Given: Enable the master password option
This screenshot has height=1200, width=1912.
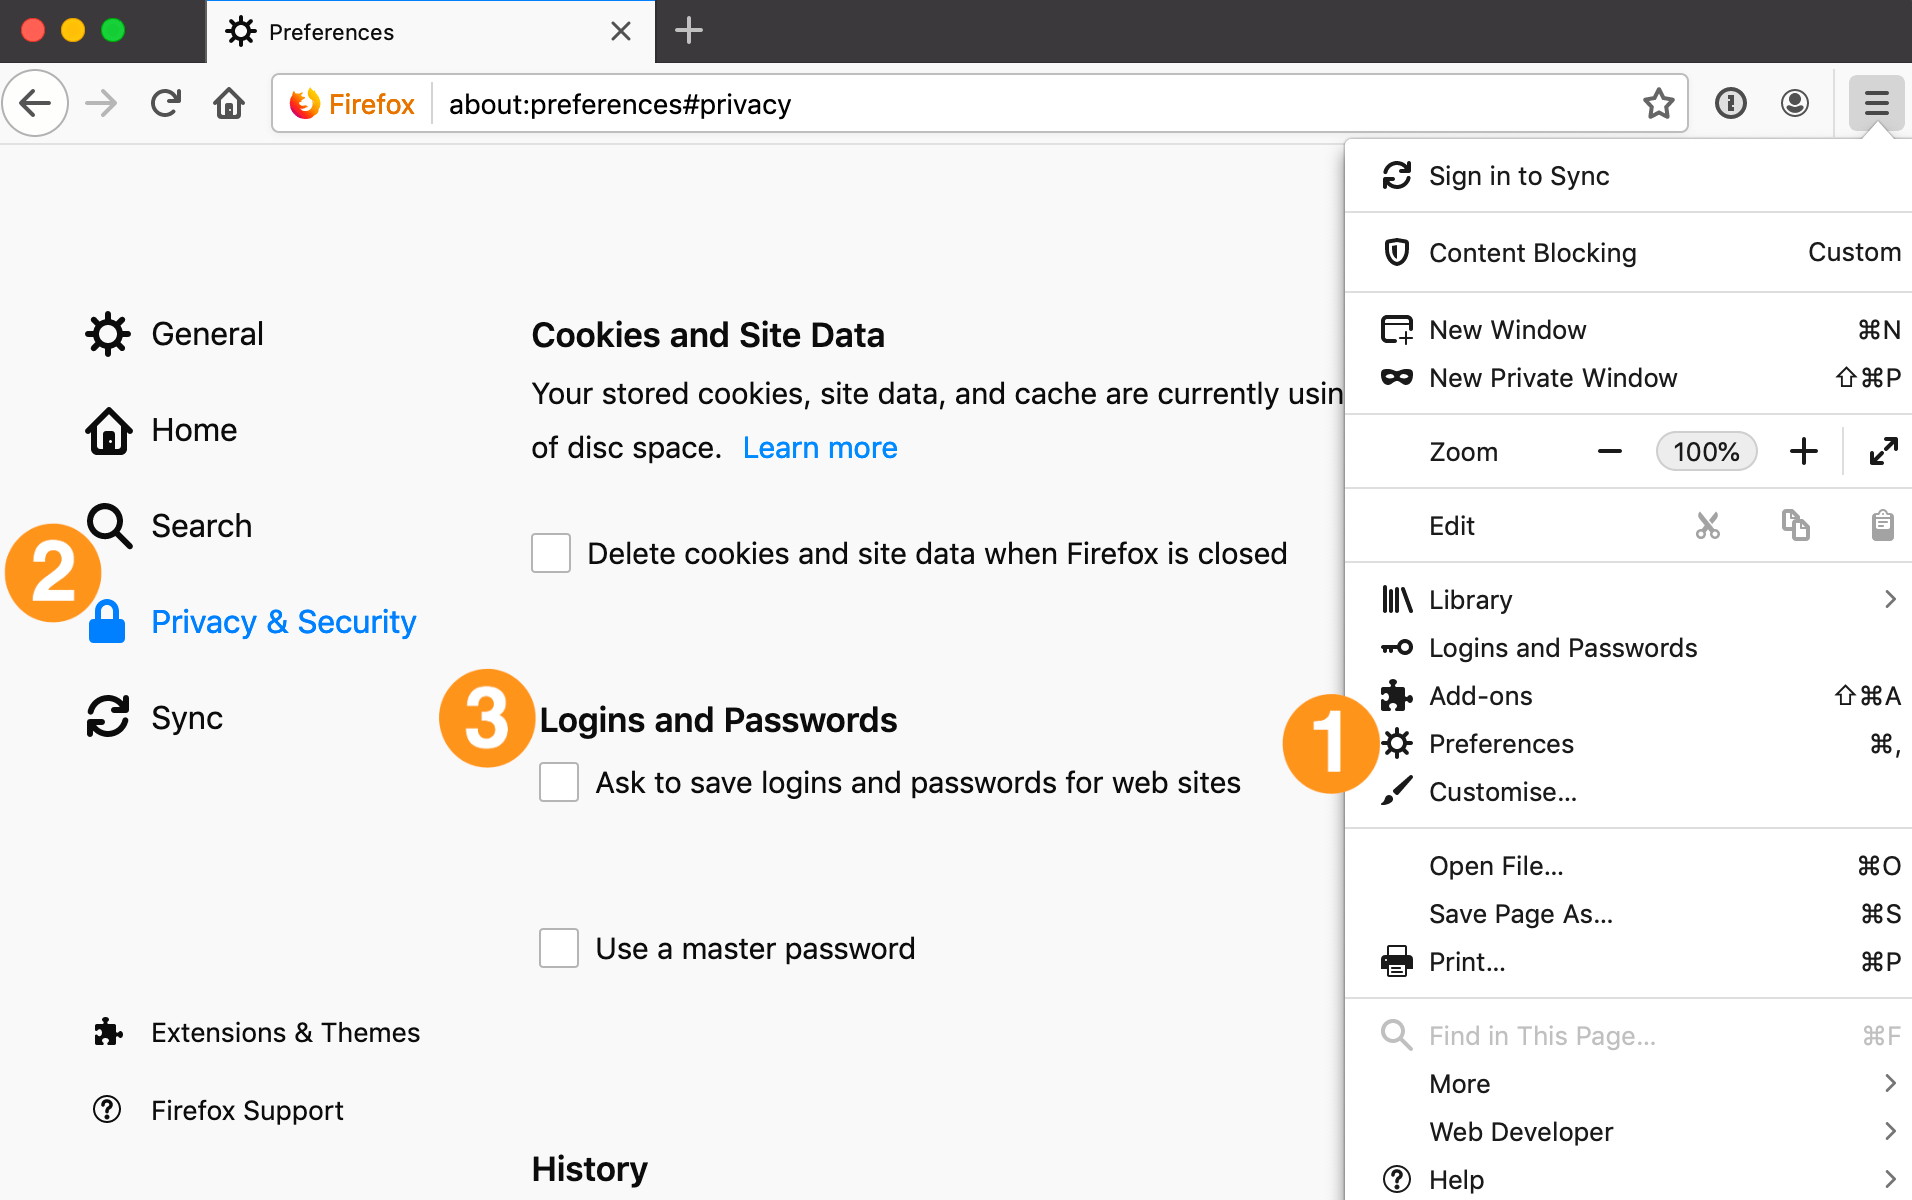Looking at the screenshot, I should [558, 948].
